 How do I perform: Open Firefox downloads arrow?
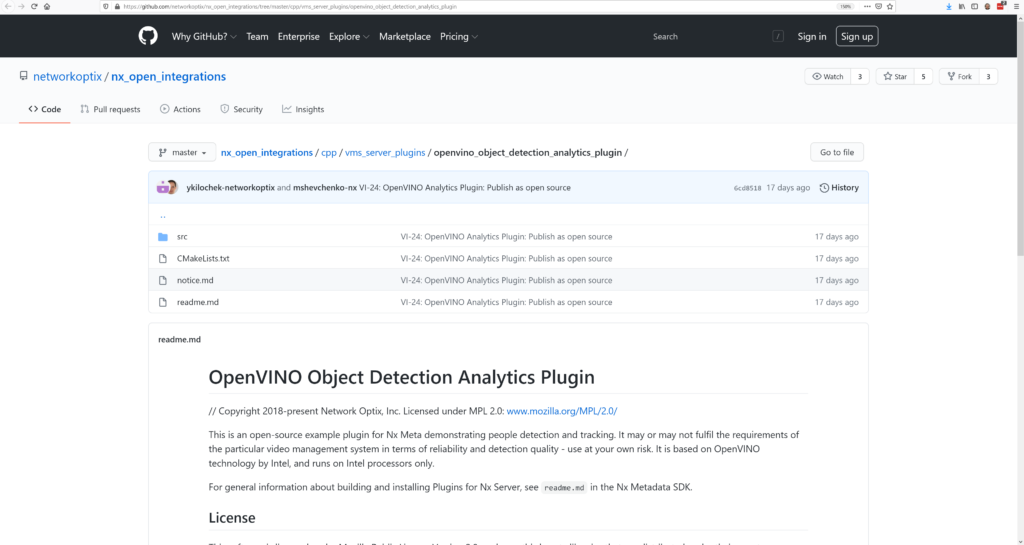pyautogui.click(x=949, y=7)
